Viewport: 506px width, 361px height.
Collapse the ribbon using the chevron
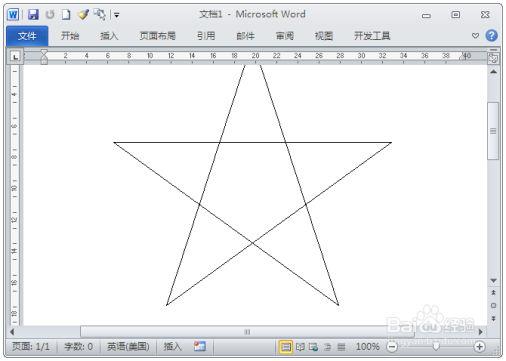pos(475,35)
